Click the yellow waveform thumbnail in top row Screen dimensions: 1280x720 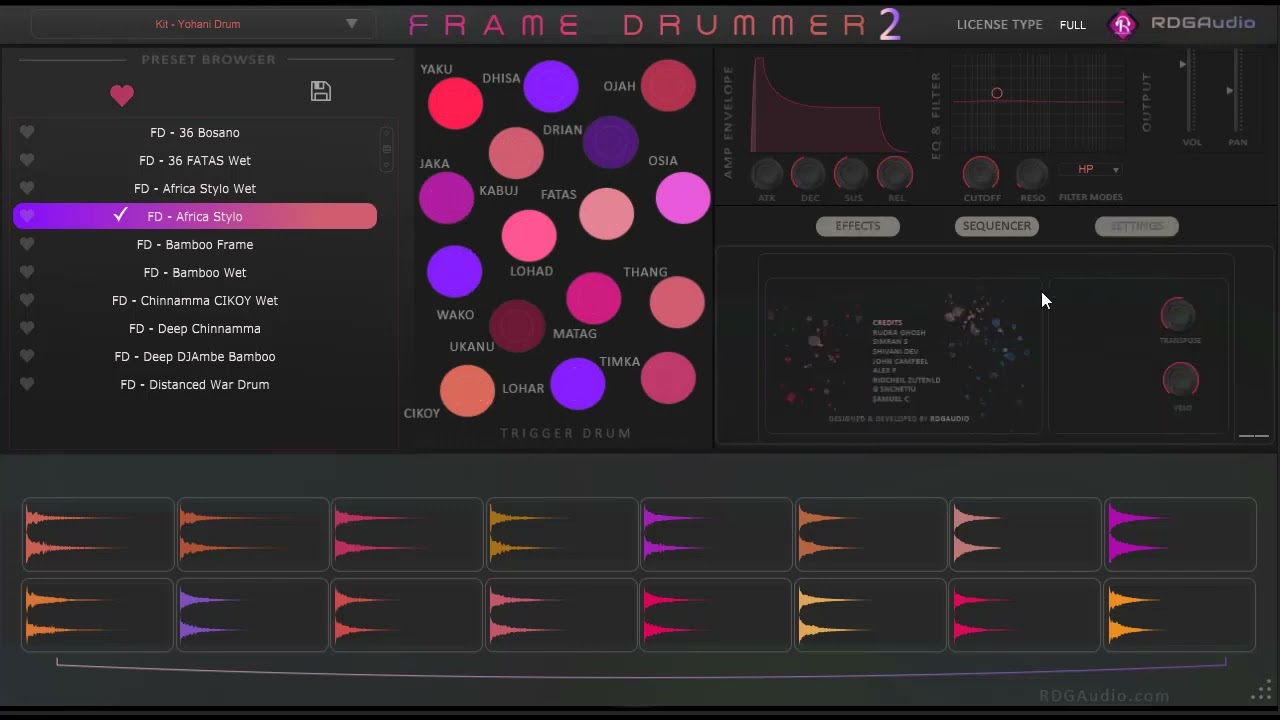pyautogui.click(x=561, y=535)
